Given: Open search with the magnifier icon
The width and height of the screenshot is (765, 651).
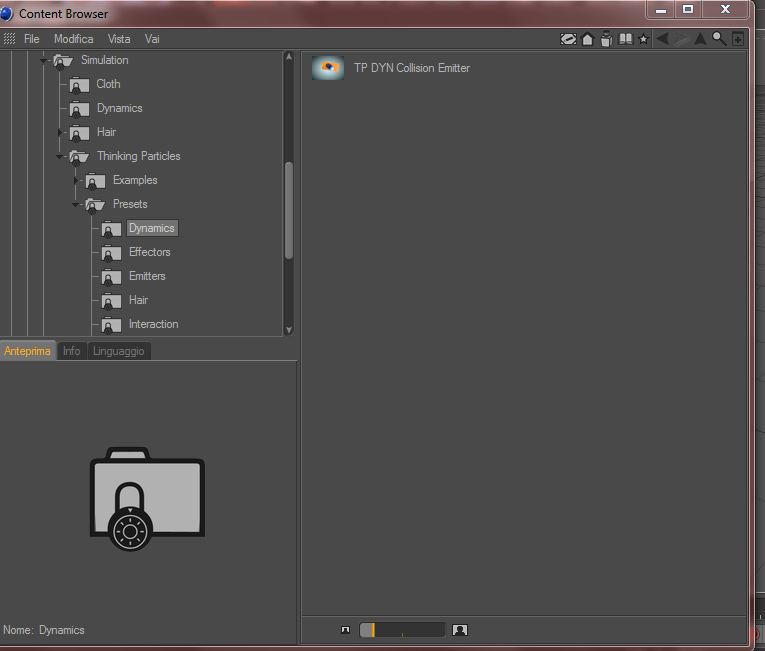Looking at the screenshot, I should 719,39.
